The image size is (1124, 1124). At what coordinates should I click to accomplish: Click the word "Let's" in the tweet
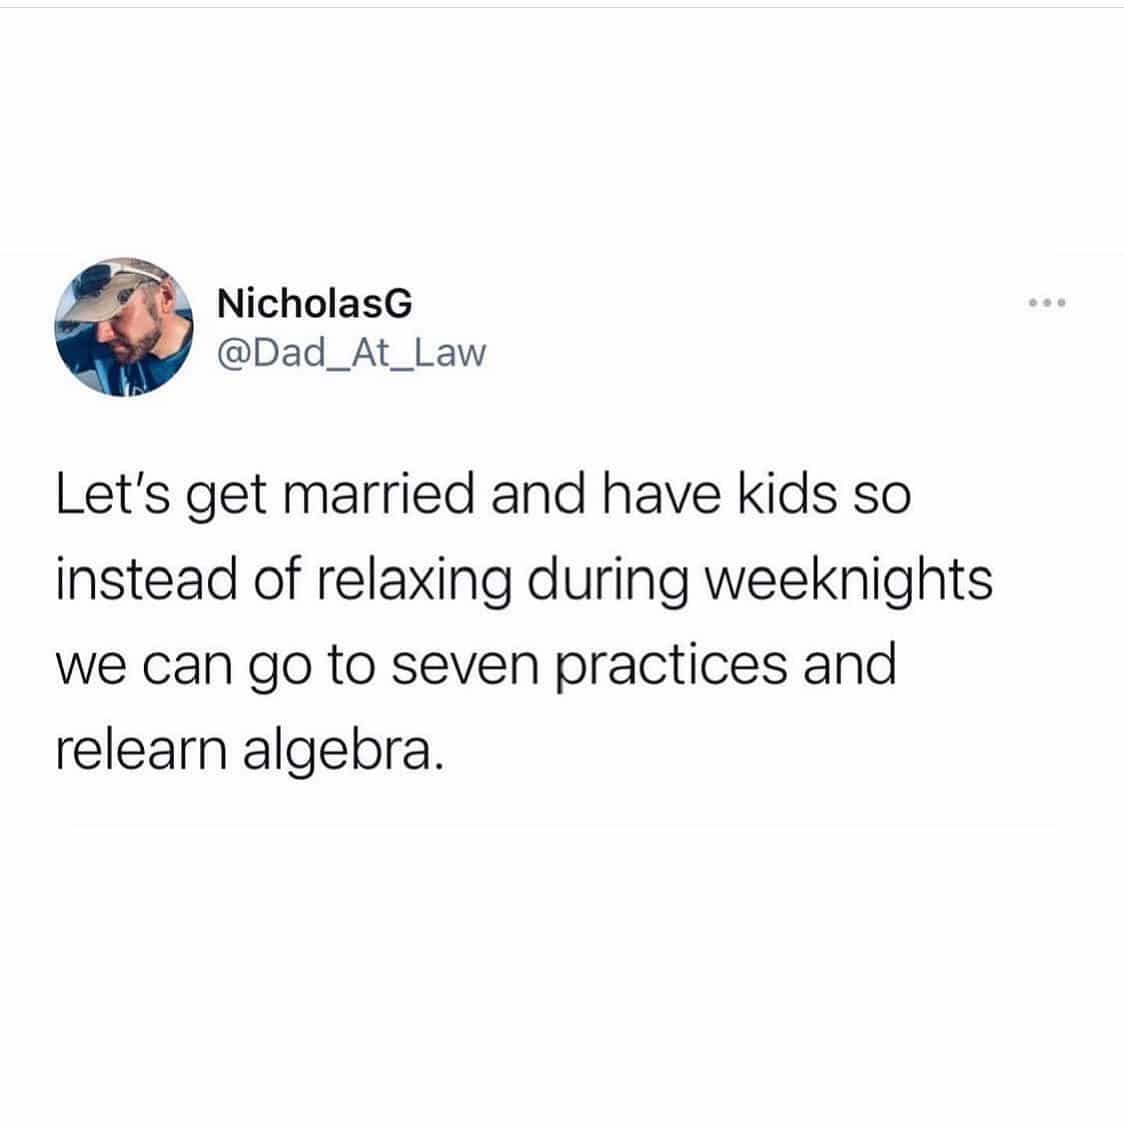pyautogui.click(x=113, y=495)
